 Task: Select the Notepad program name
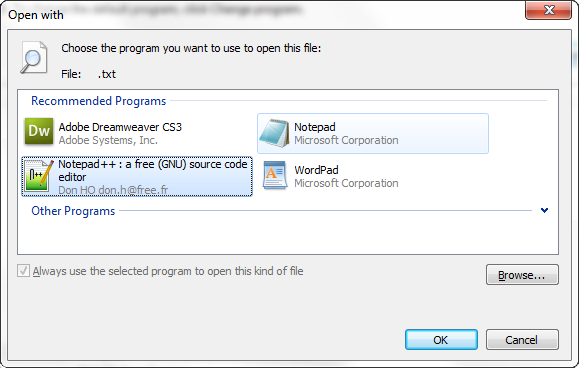click(315, 127)
